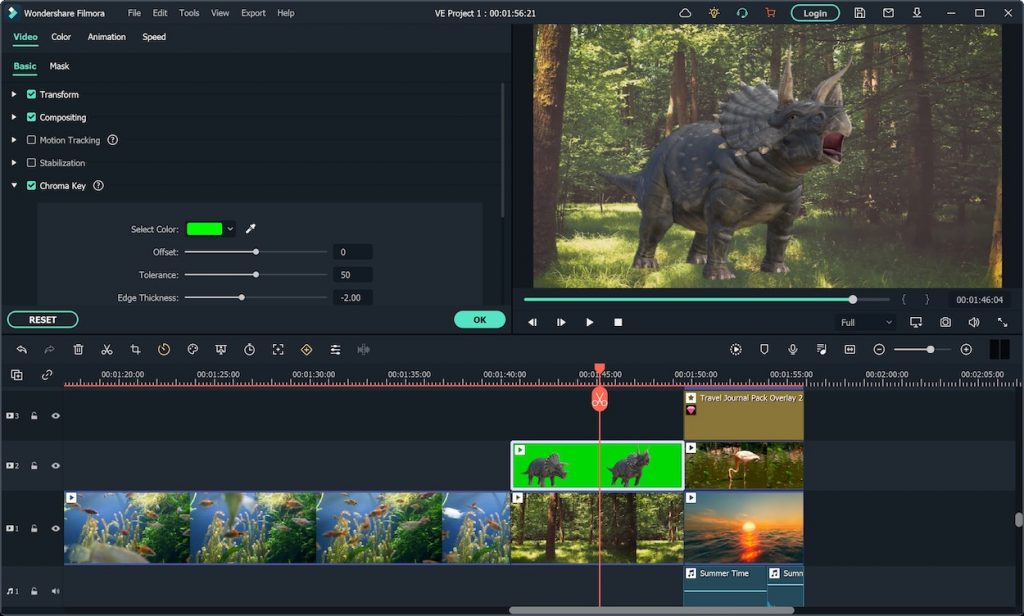1024x616 pixels.
Task: Click the Delete clip trash icon
Action: point(78,350)
